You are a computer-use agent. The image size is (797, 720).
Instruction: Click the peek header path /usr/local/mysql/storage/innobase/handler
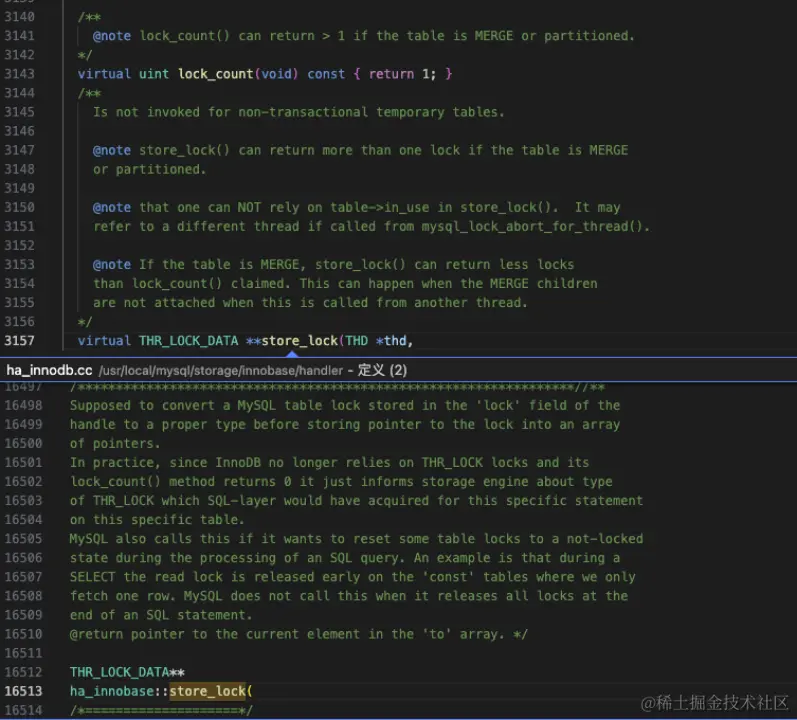221,370
